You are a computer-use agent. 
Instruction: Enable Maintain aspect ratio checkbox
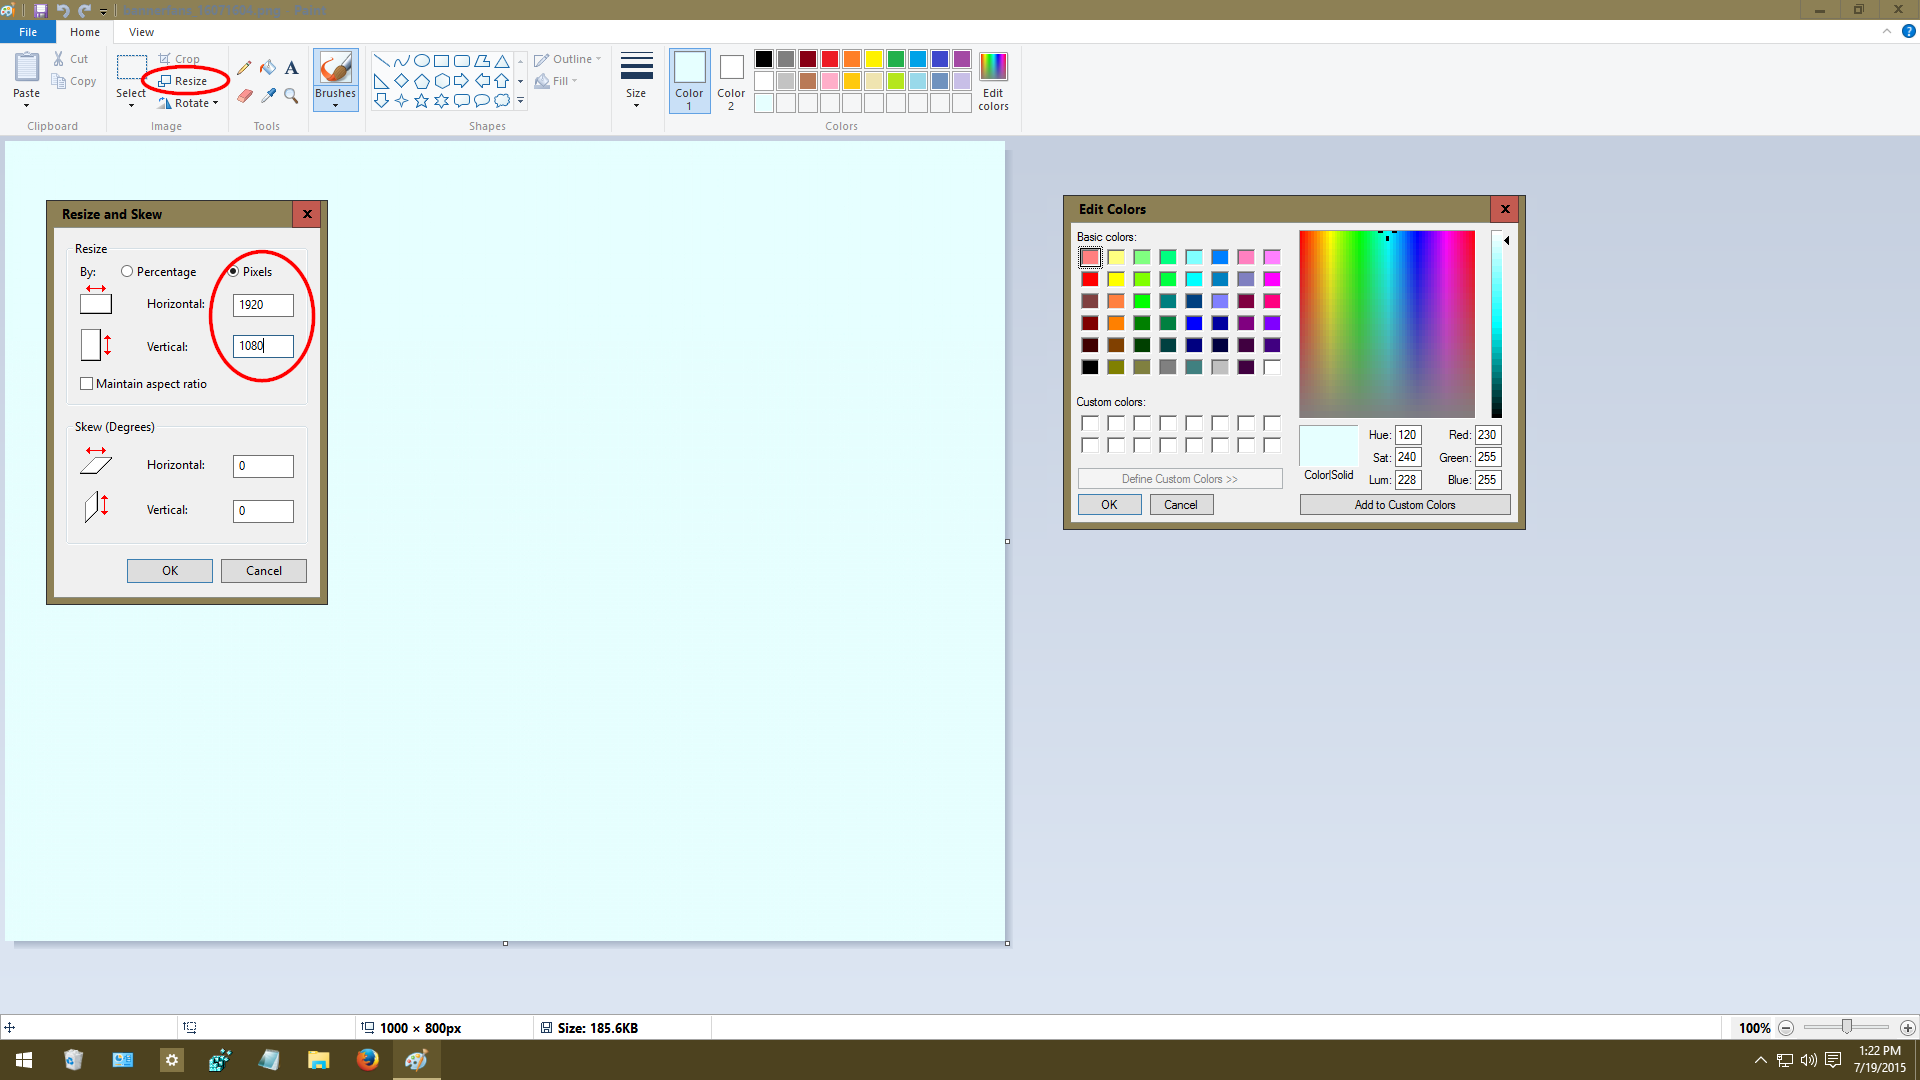[86, 384]
